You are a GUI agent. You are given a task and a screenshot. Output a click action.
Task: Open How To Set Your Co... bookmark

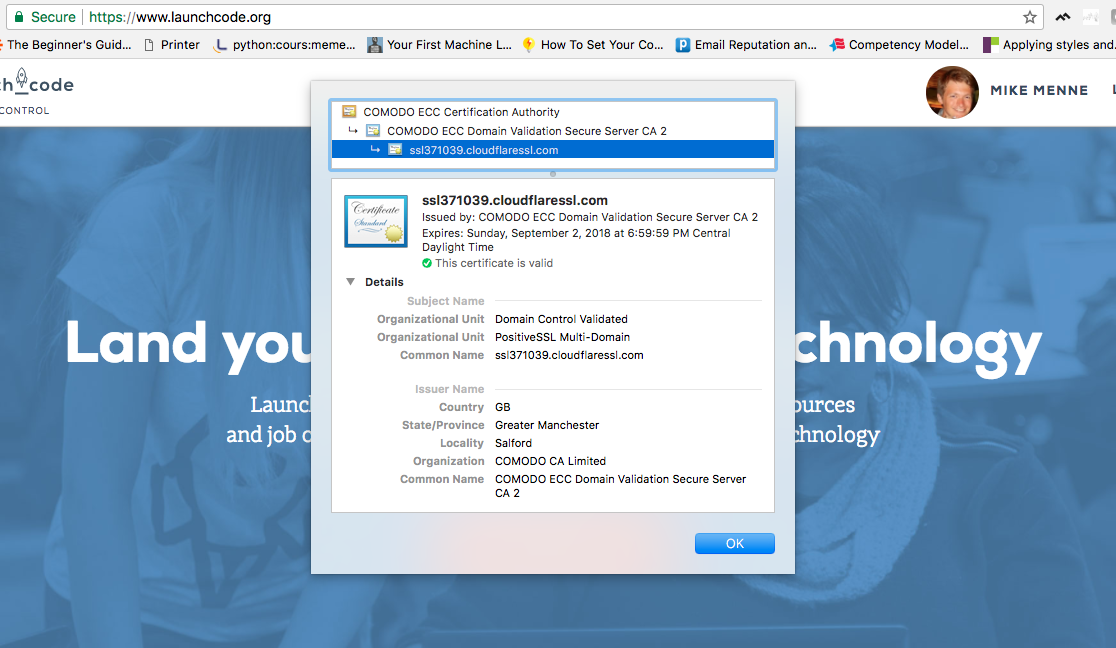[592, 45]
